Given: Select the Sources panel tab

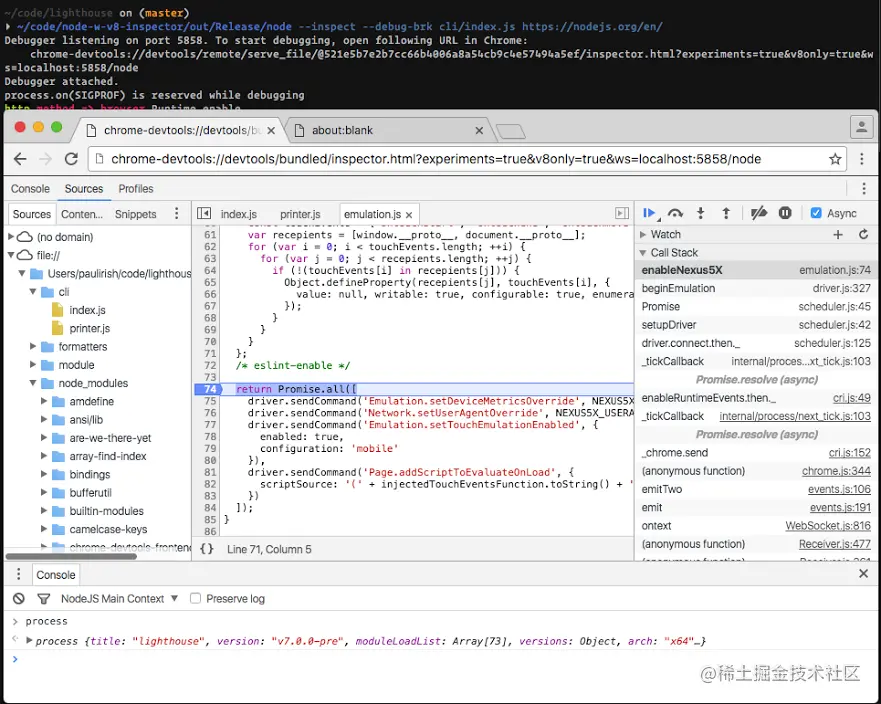Looking at the screenshot, I should click(84, 189).
